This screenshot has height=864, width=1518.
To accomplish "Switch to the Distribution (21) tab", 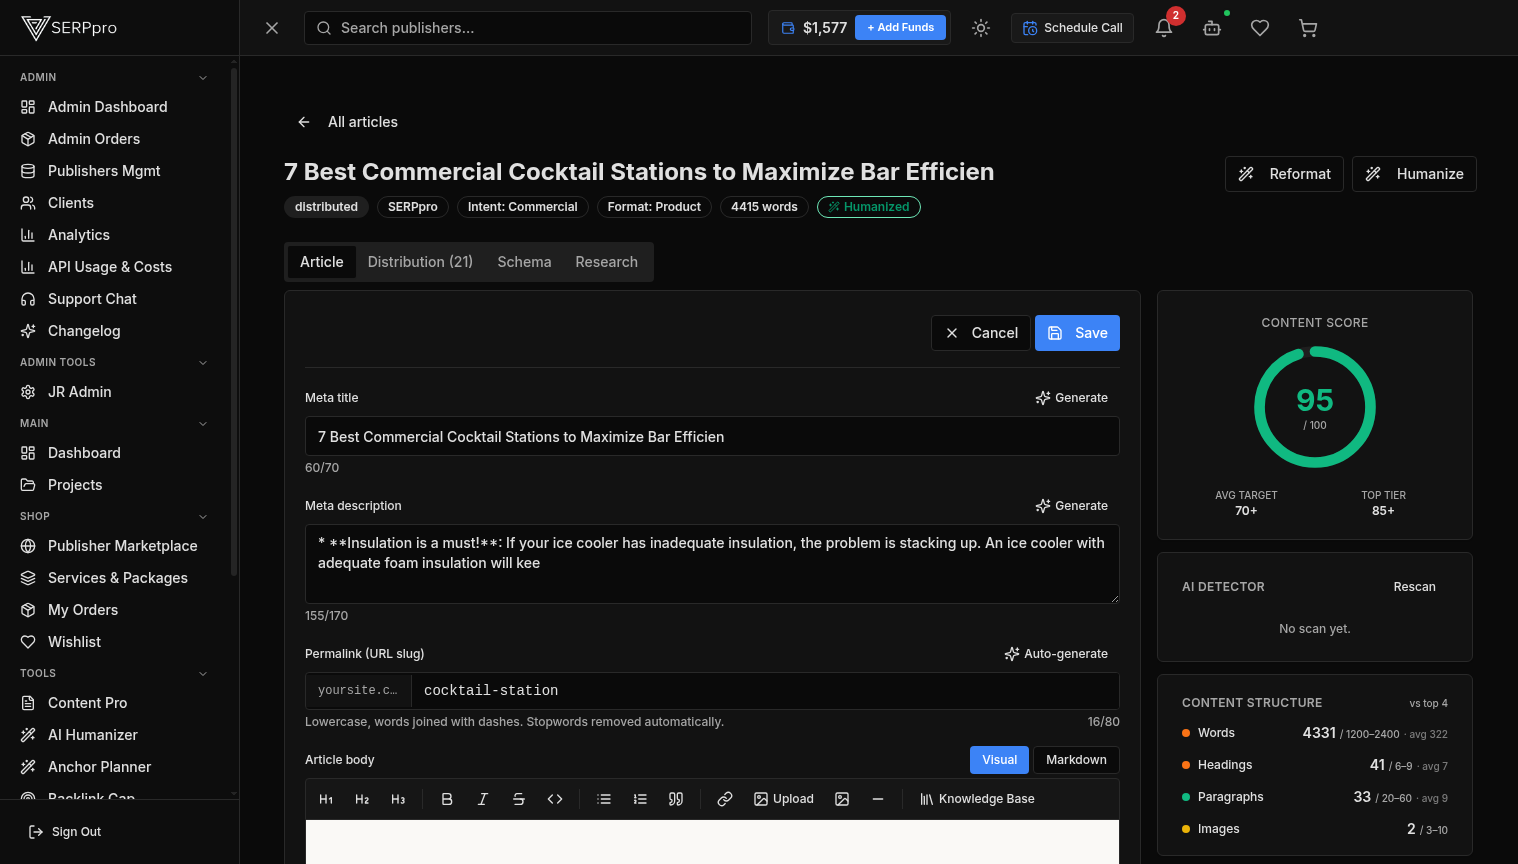I will [x=420, y=261].
